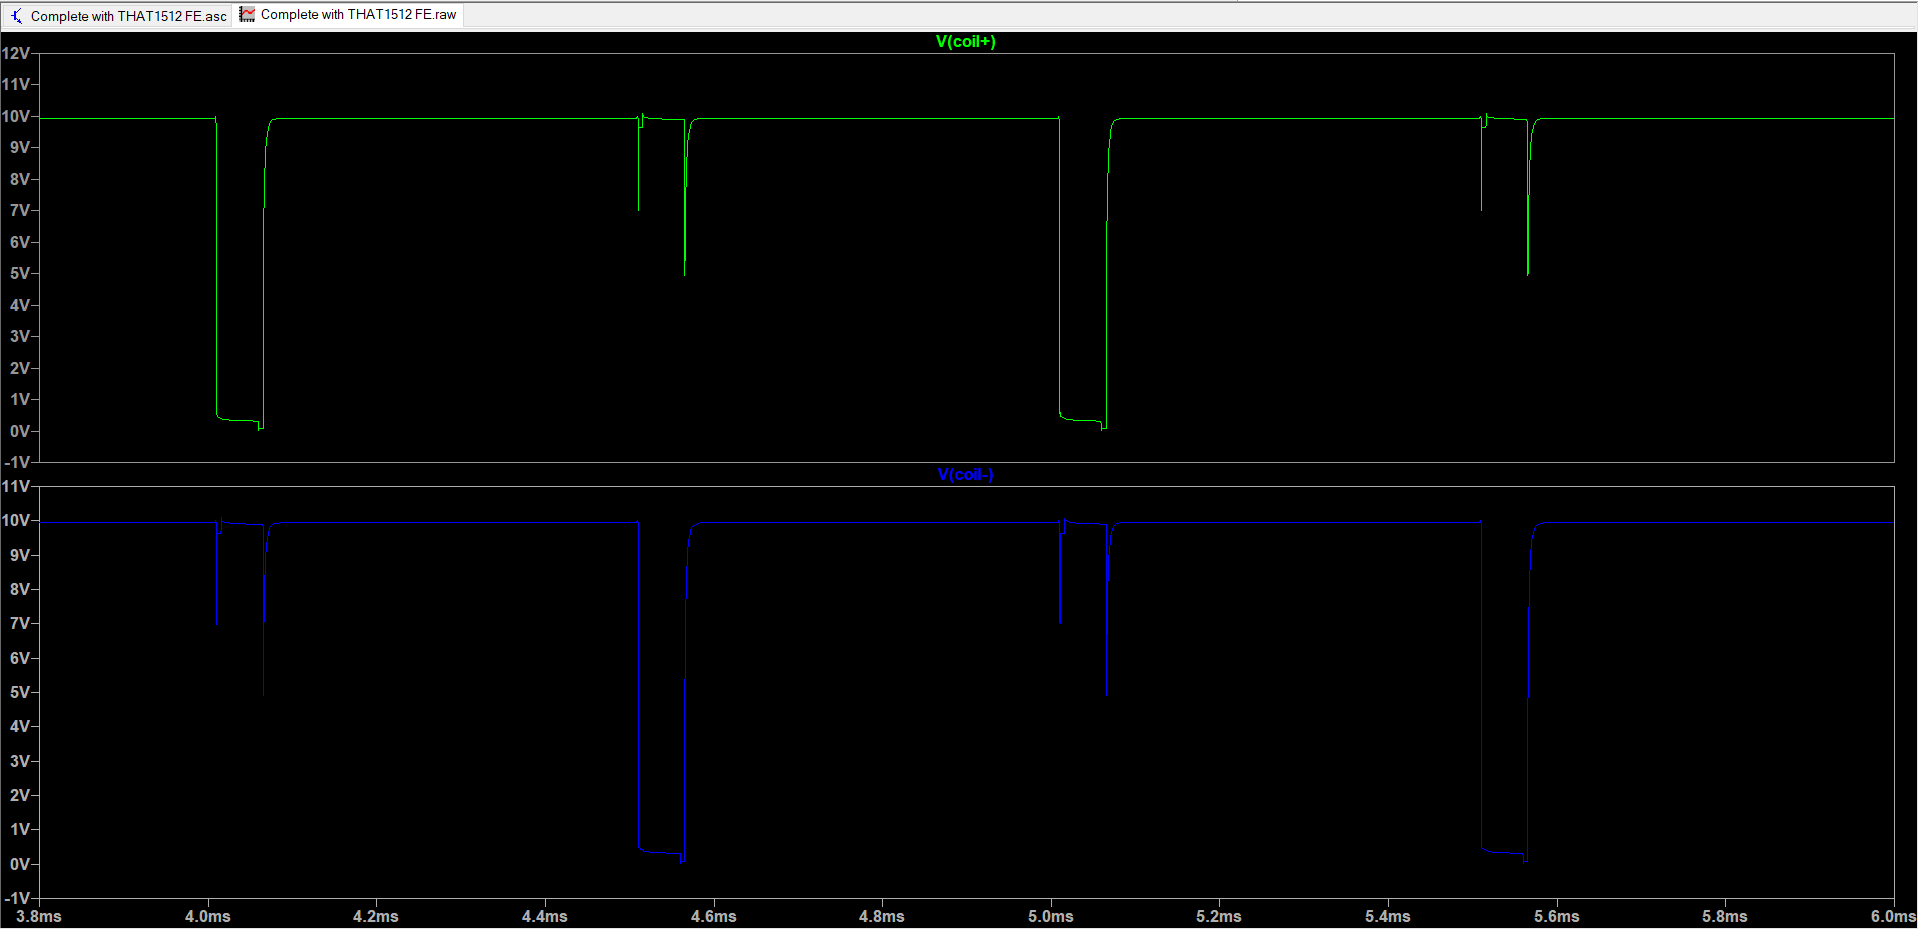This screenshot has height=930, width=1919.
Task: Click the waveform icon on the .raw tab
Action: point(247,15)
